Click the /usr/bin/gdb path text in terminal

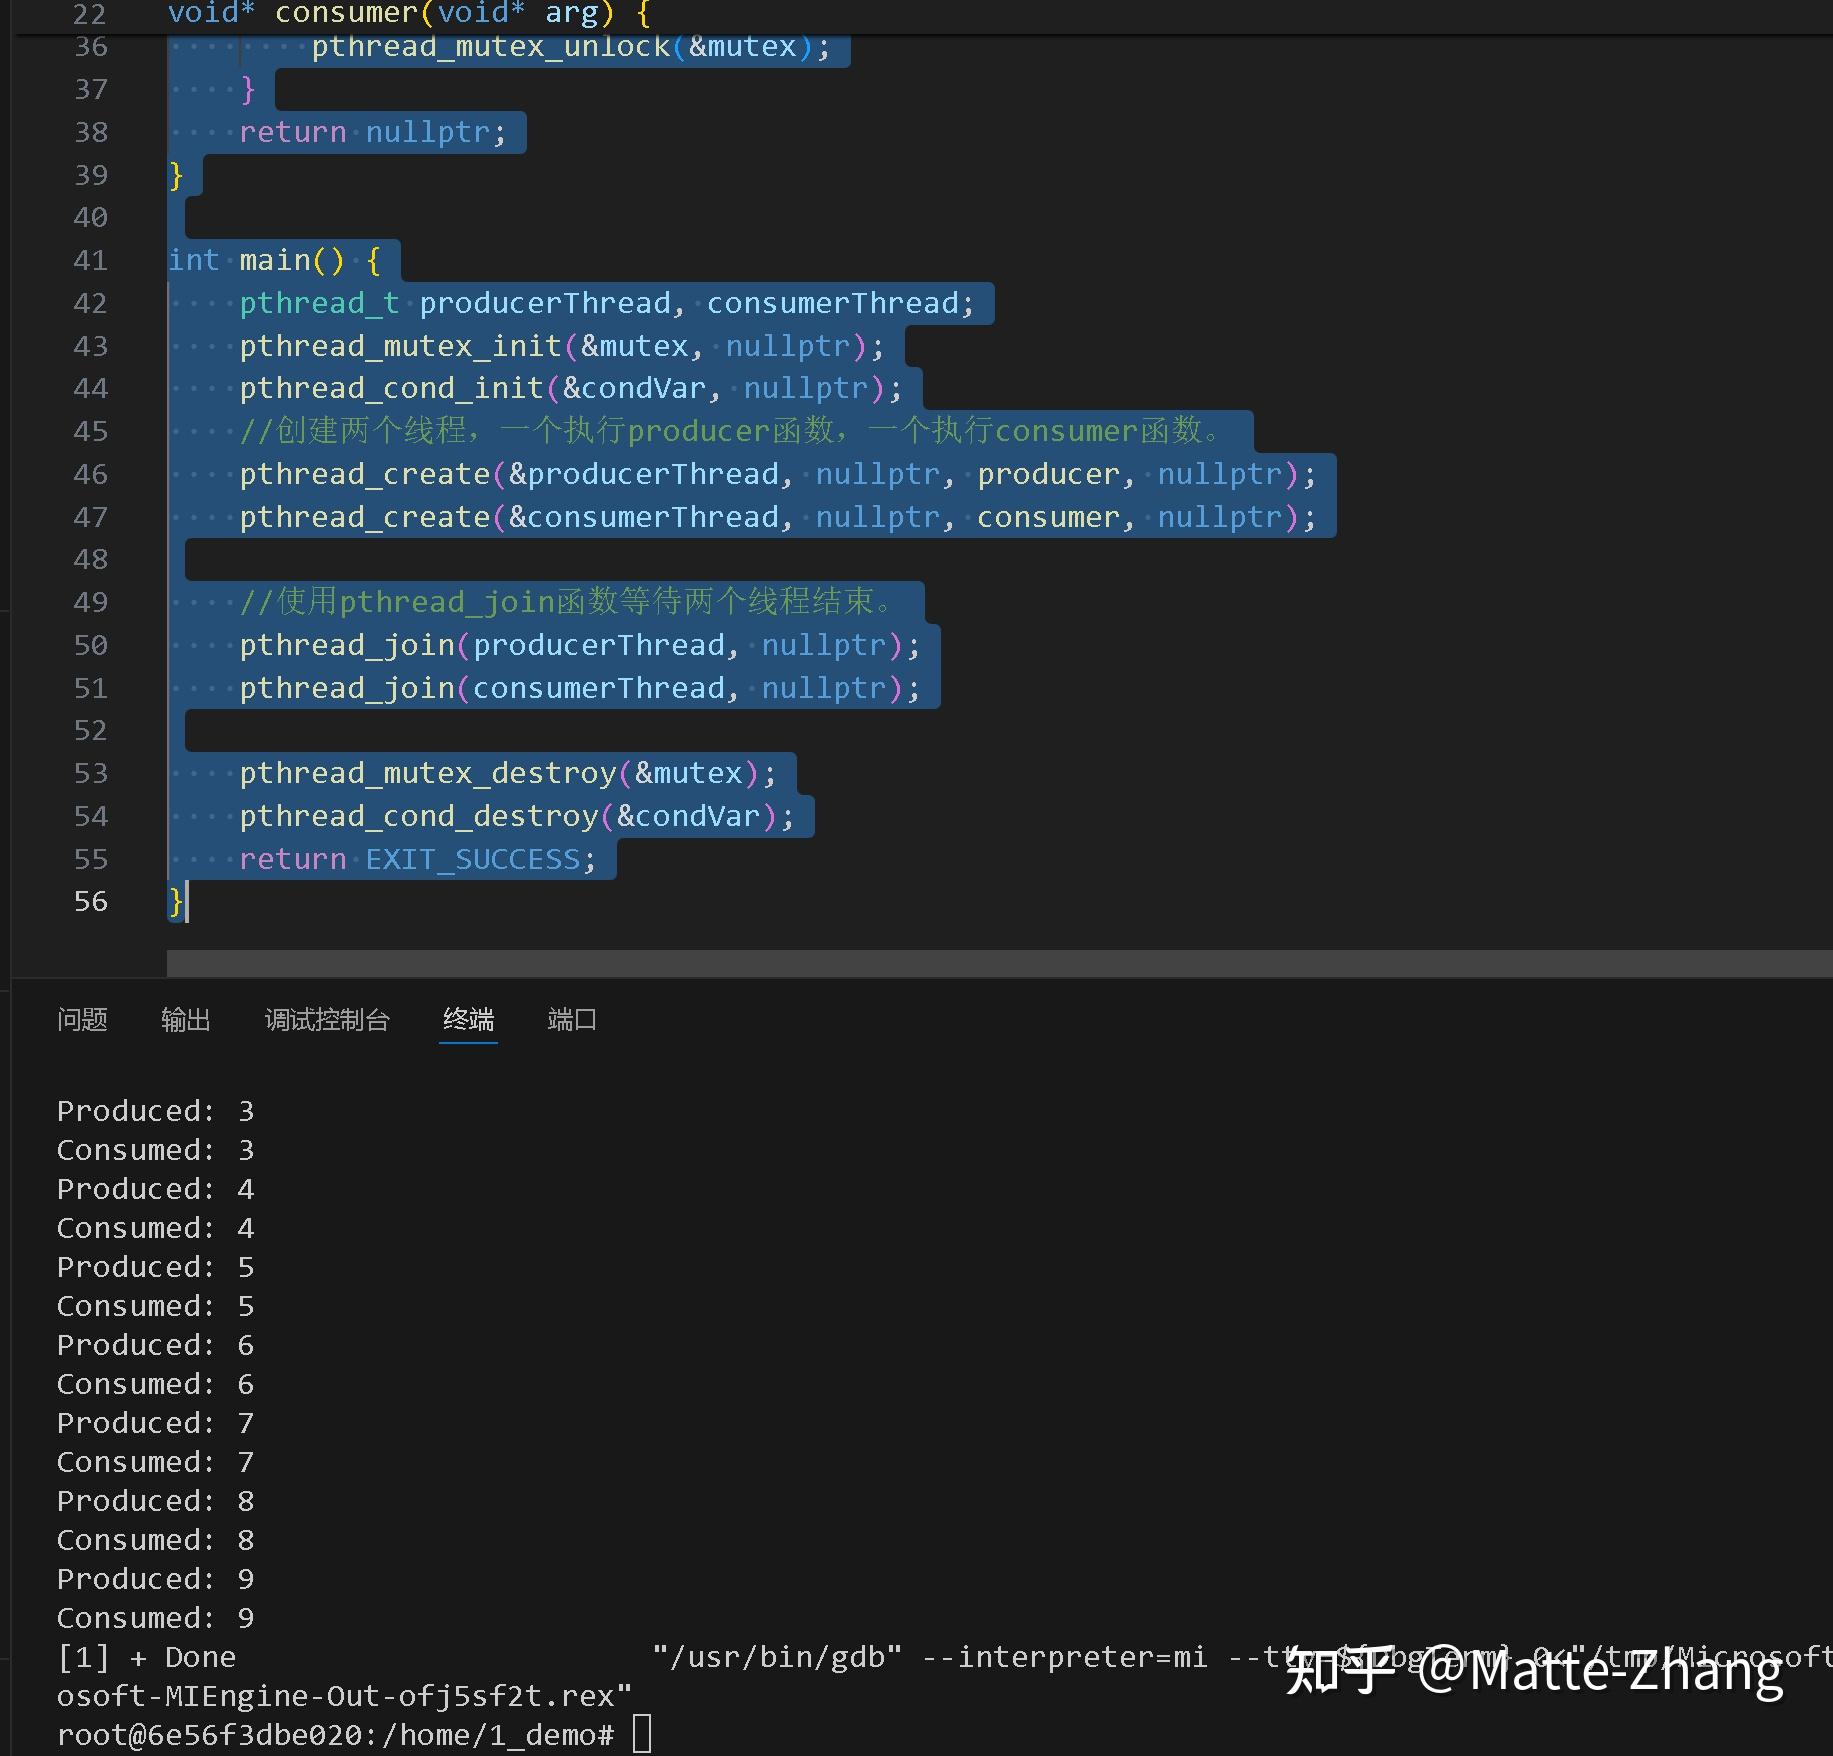point(775,1657)
